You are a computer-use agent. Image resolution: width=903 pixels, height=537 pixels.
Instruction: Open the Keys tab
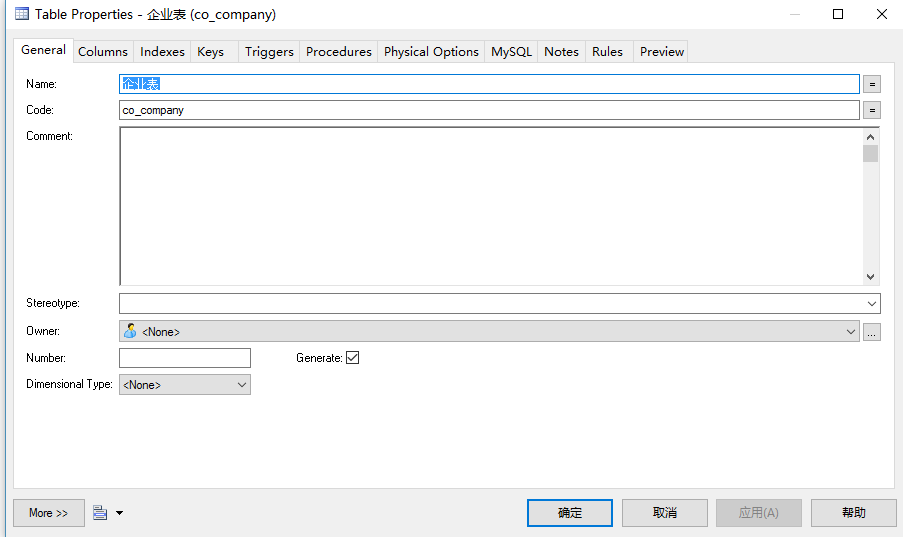coord(211,52)
